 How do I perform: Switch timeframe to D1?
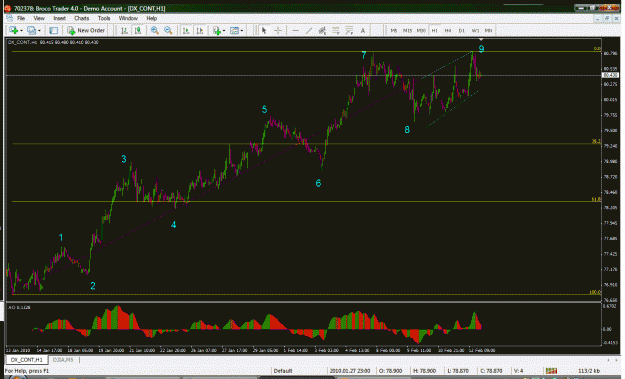(462, 30)
